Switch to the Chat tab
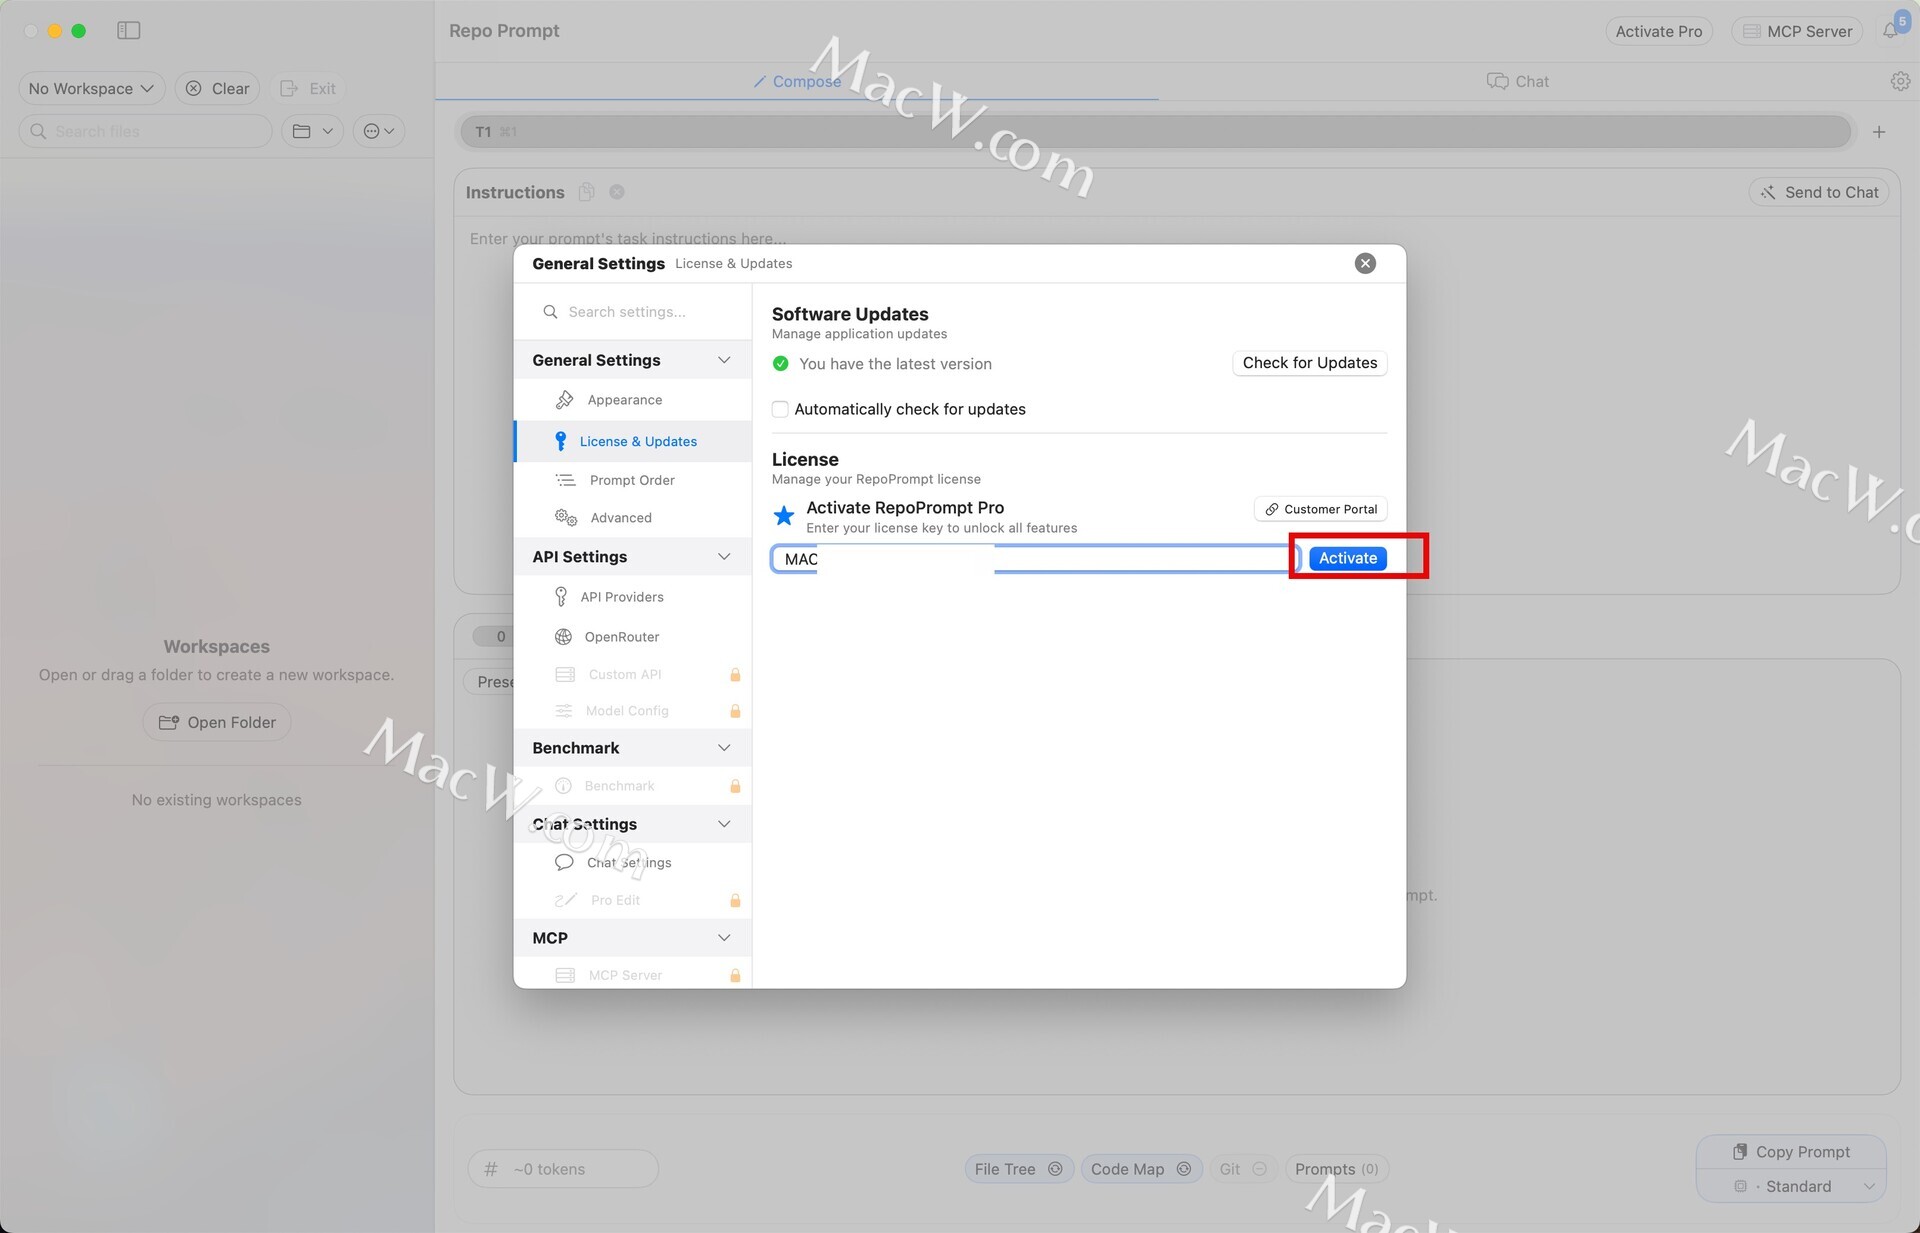The width and height of the screenshot is (1920, 1233). [x=1518, y=82]
